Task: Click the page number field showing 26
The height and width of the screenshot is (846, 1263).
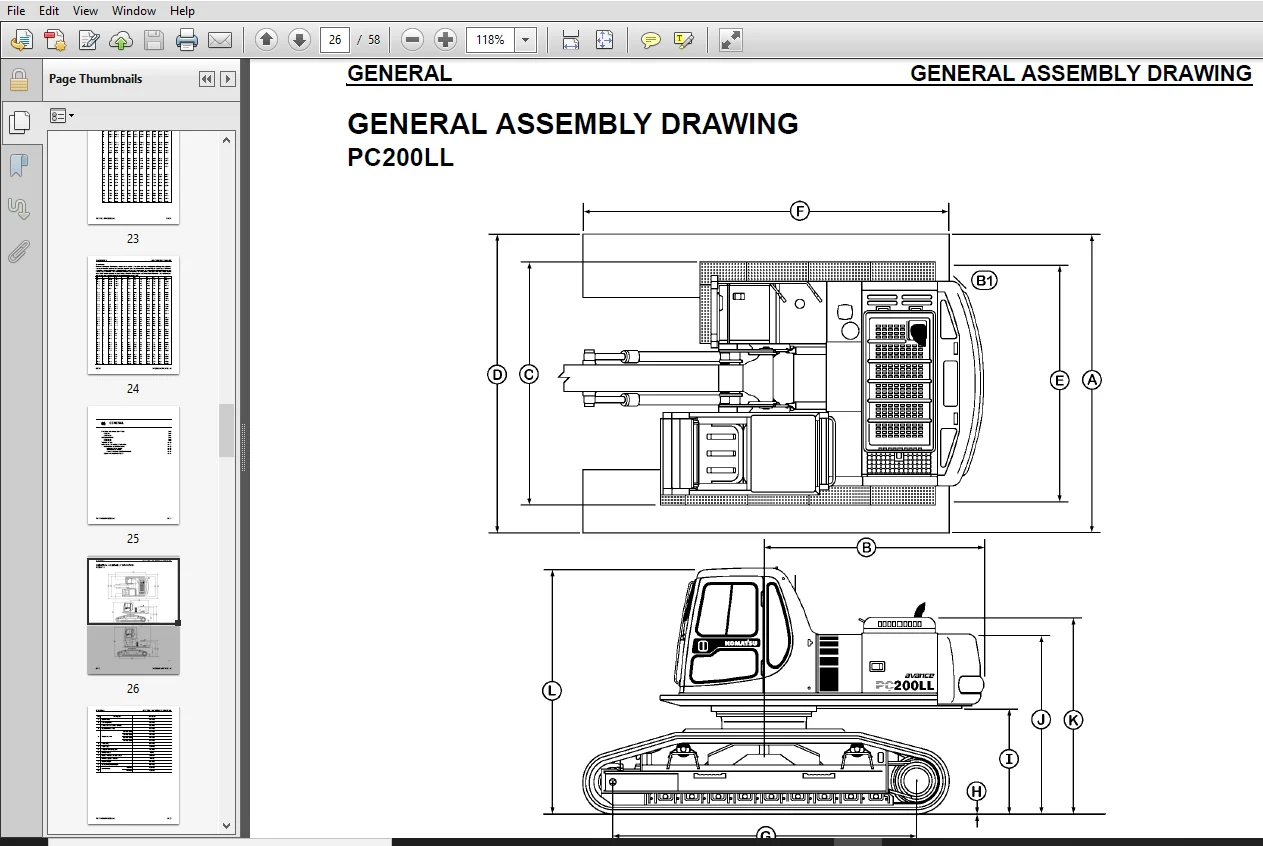Action: click(335, 40)
